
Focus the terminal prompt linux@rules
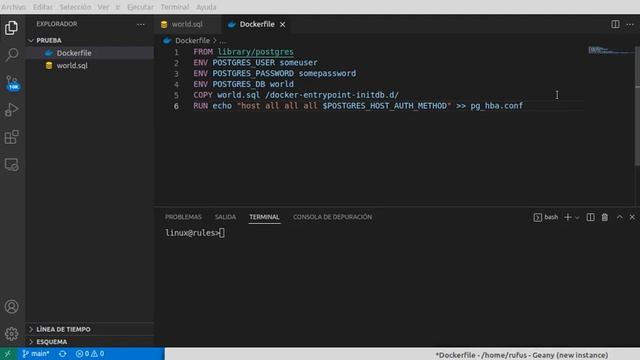tap(194, 233)
